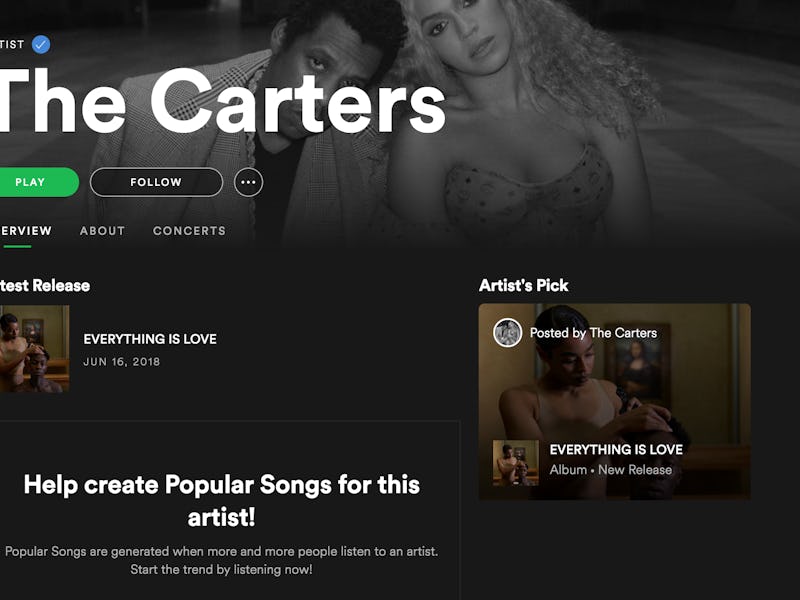Select the Overview tab
Screen dimensions: 800x600
26,231
